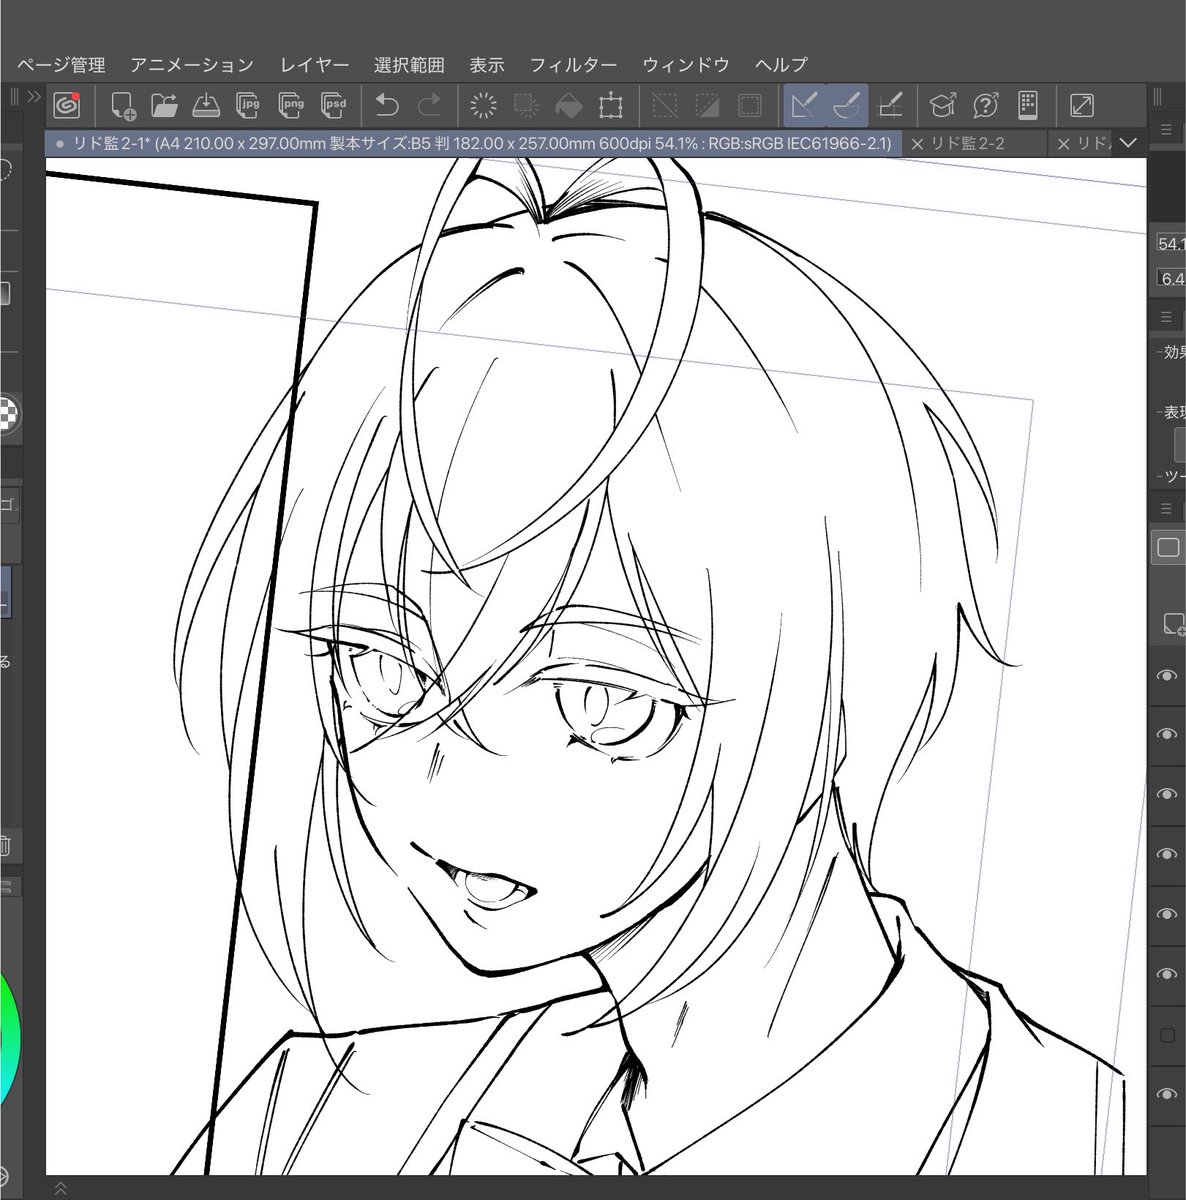Click the Invert Selection icon
This screenshot has width=1186, height=1200.
[x=707, y=105]
